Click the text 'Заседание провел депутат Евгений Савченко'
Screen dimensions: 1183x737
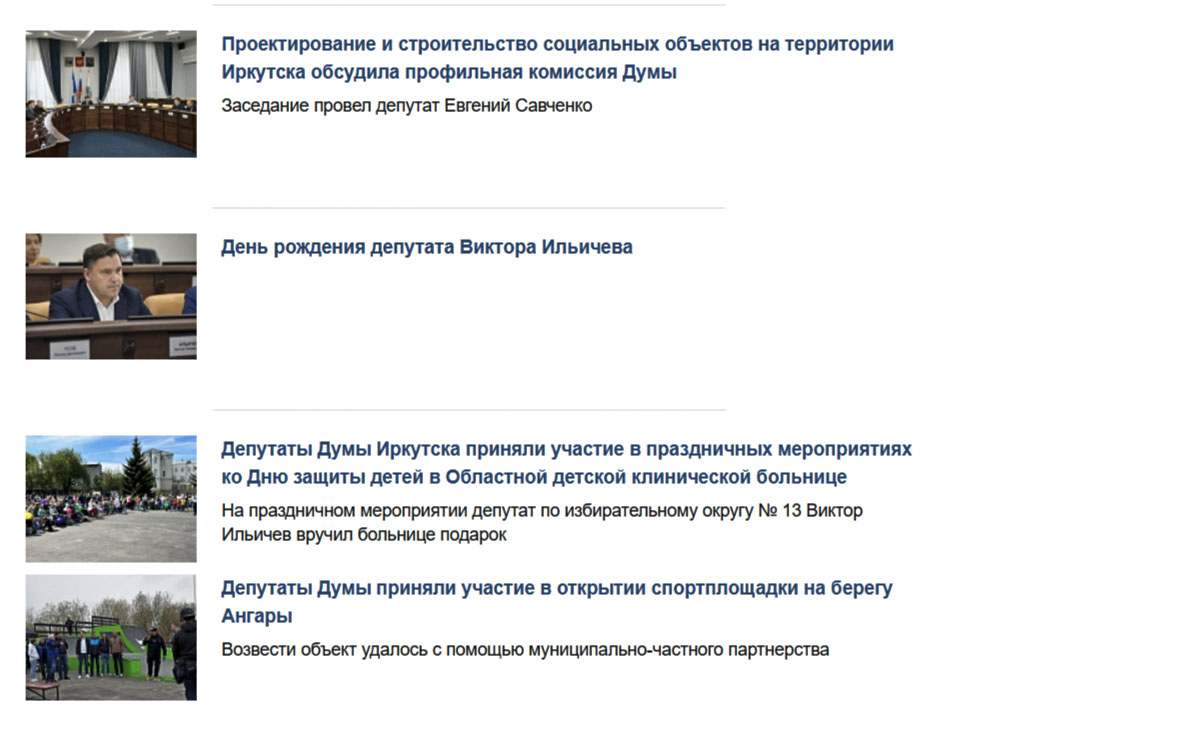point(407,106)
